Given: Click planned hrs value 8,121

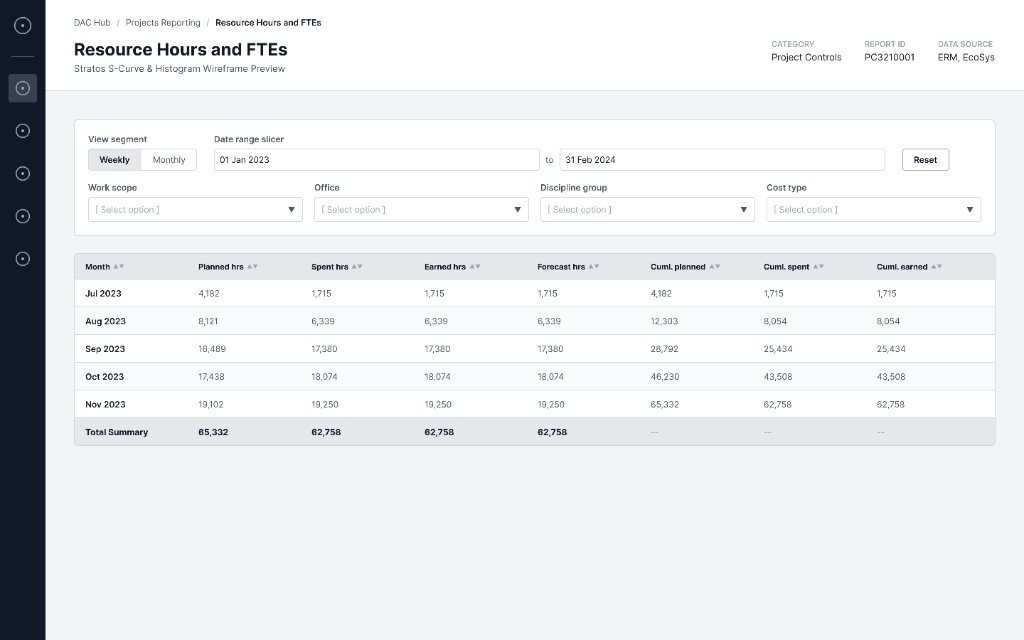Looking at the screenshot, I should (x=208, y=321).
